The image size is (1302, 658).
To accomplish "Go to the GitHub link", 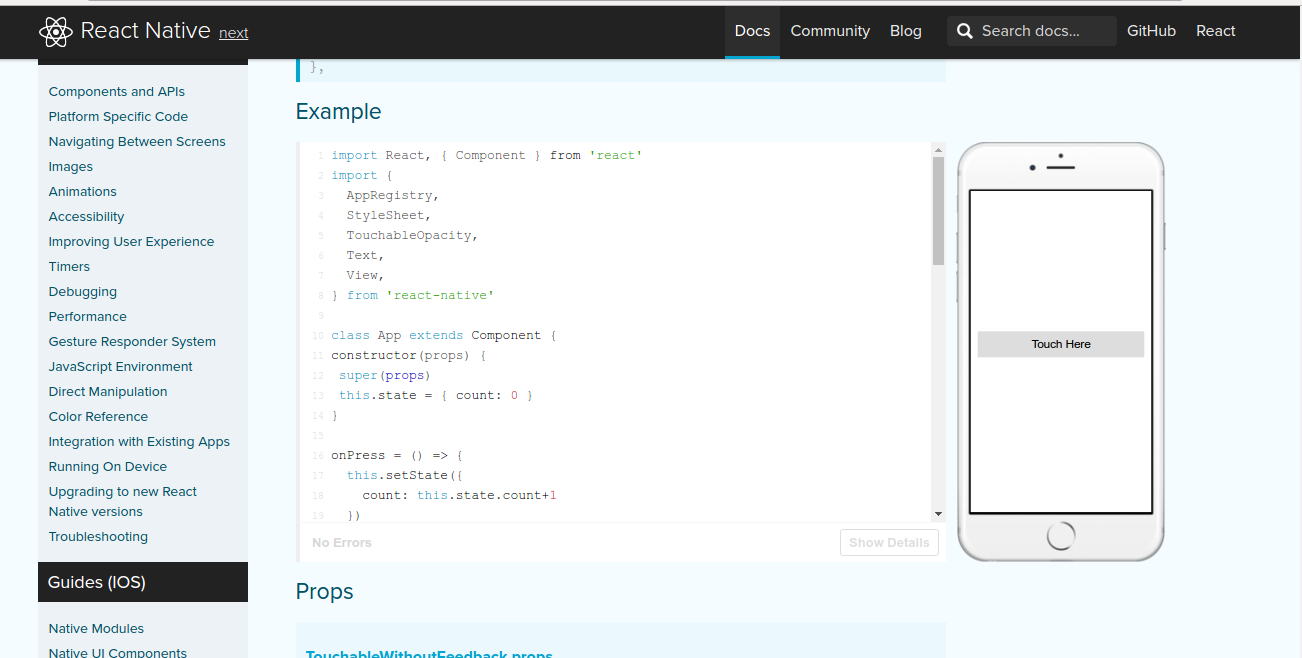I will (x=1151, y=31).
